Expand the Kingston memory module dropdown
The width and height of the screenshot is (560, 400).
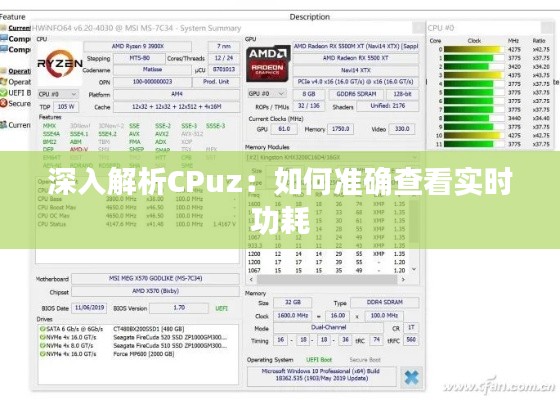click(x=331, y=157)
